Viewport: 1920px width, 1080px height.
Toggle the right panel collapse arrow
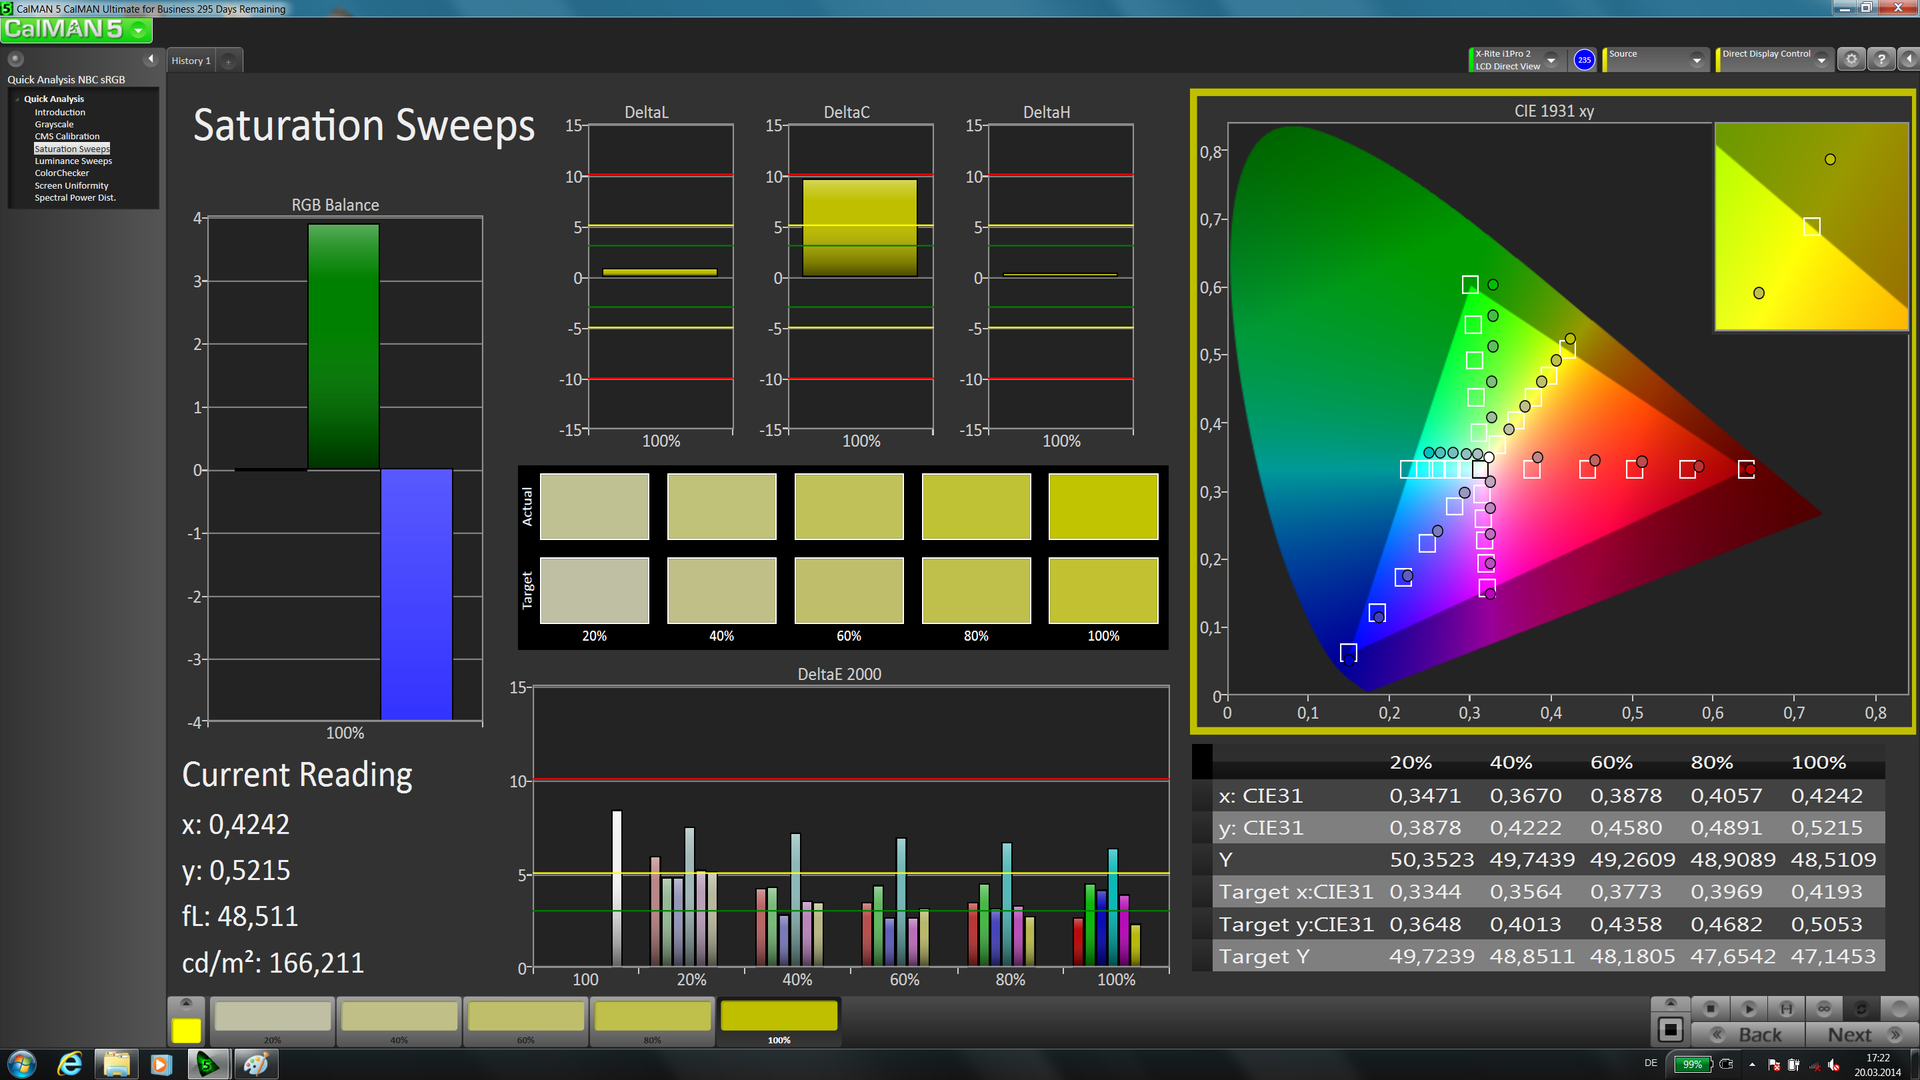pyautogui.click(x=1908, y=59)
